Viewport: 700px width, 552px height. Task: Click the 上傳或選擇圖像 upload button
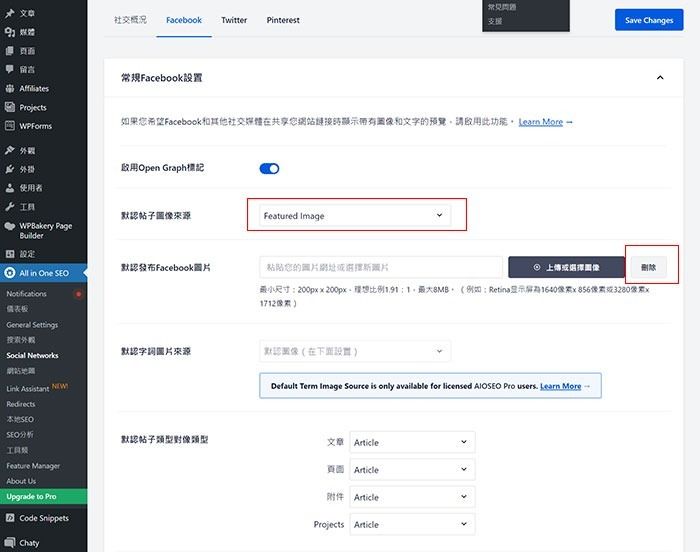pyautogui.click(x=567, y=268)
